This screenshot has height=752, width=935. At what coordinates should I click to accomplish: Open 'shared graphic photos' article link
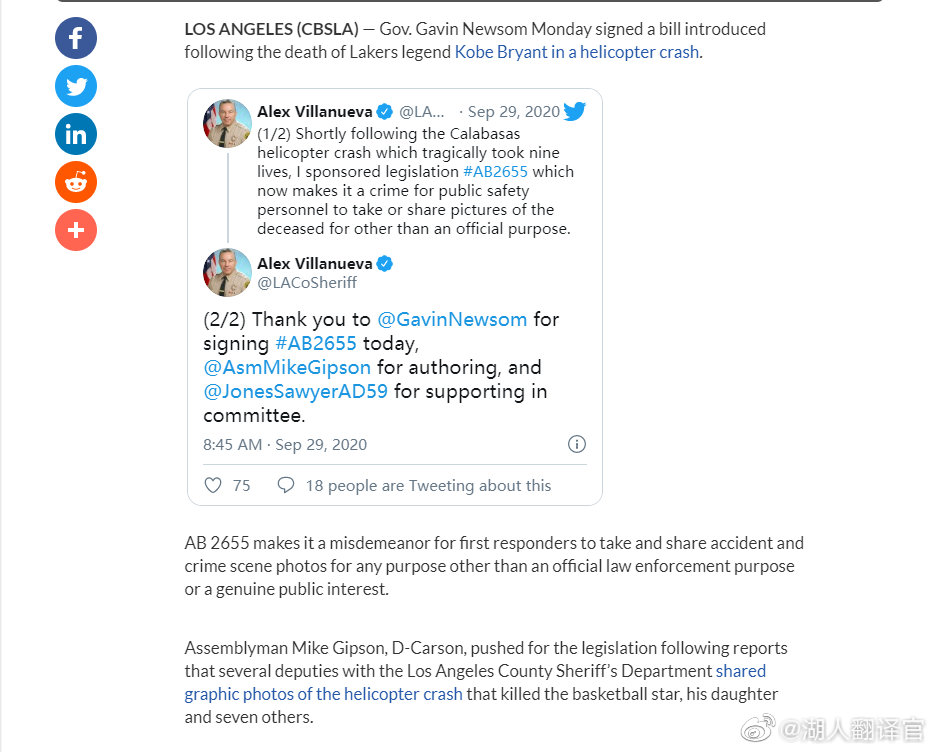pos(475,682)
